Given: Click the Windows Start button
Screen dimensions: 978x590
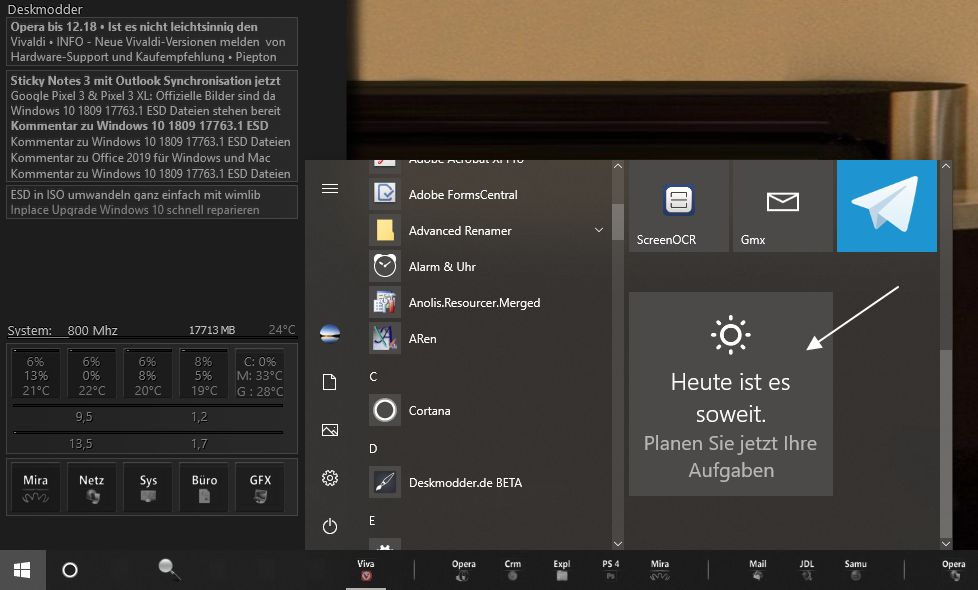Looking at the screenshot, I should 22,570.
